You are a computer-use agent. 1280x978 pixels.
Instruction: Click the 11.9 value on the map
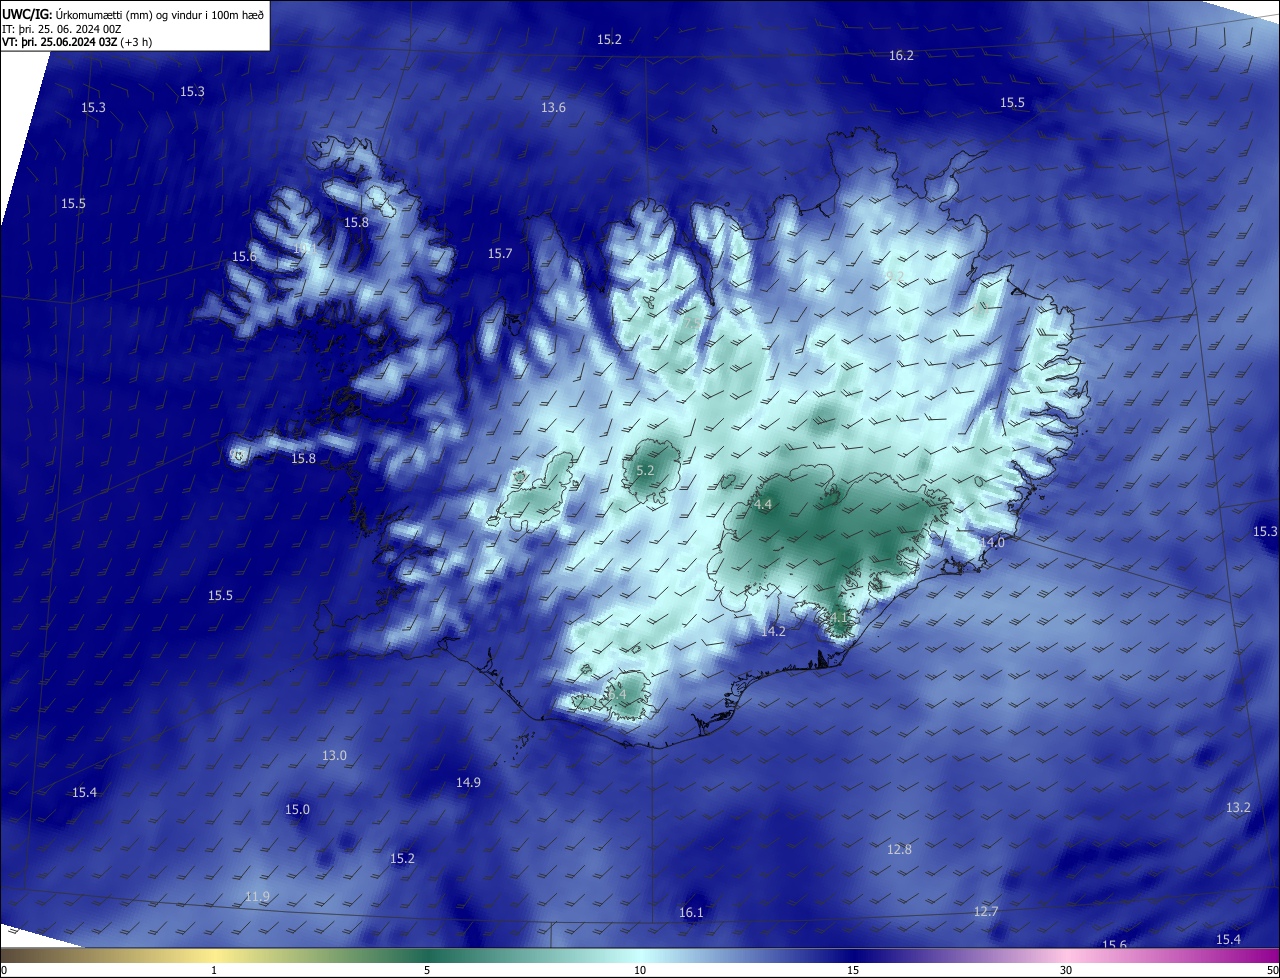point(257,896)
